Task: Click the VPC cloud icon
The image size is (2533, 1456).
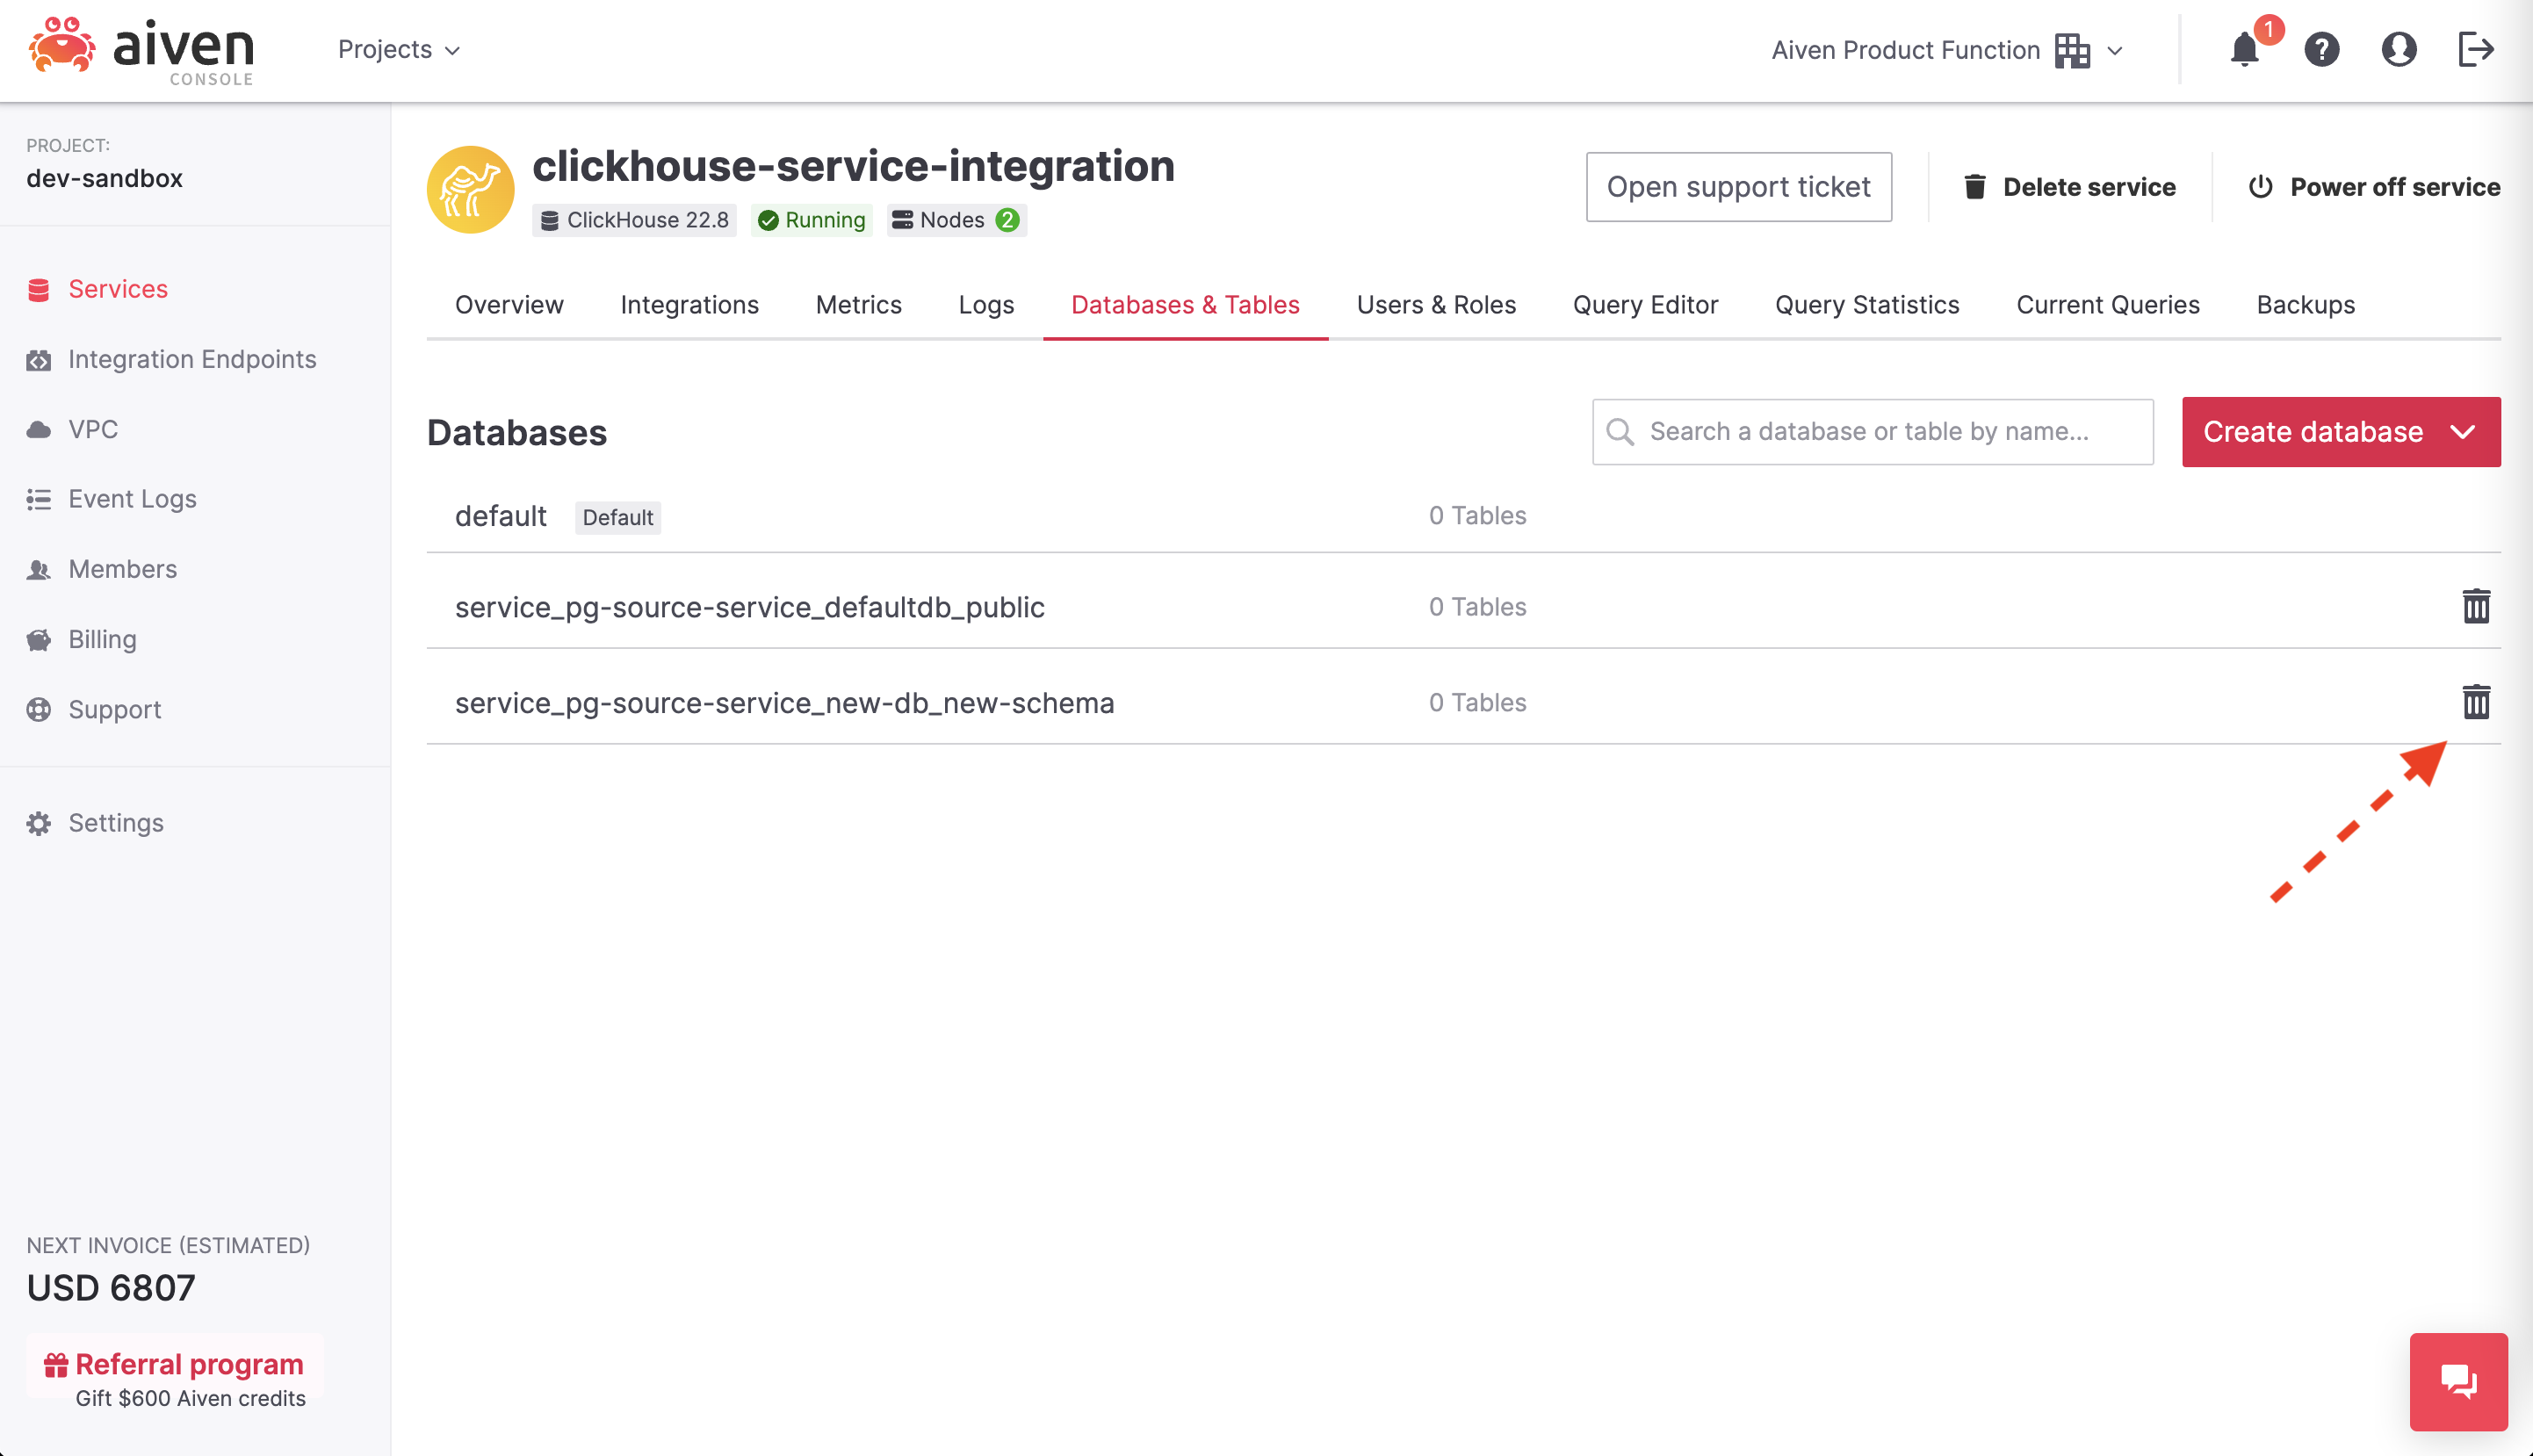Action: pyautogui.click(x=39, y=429)
